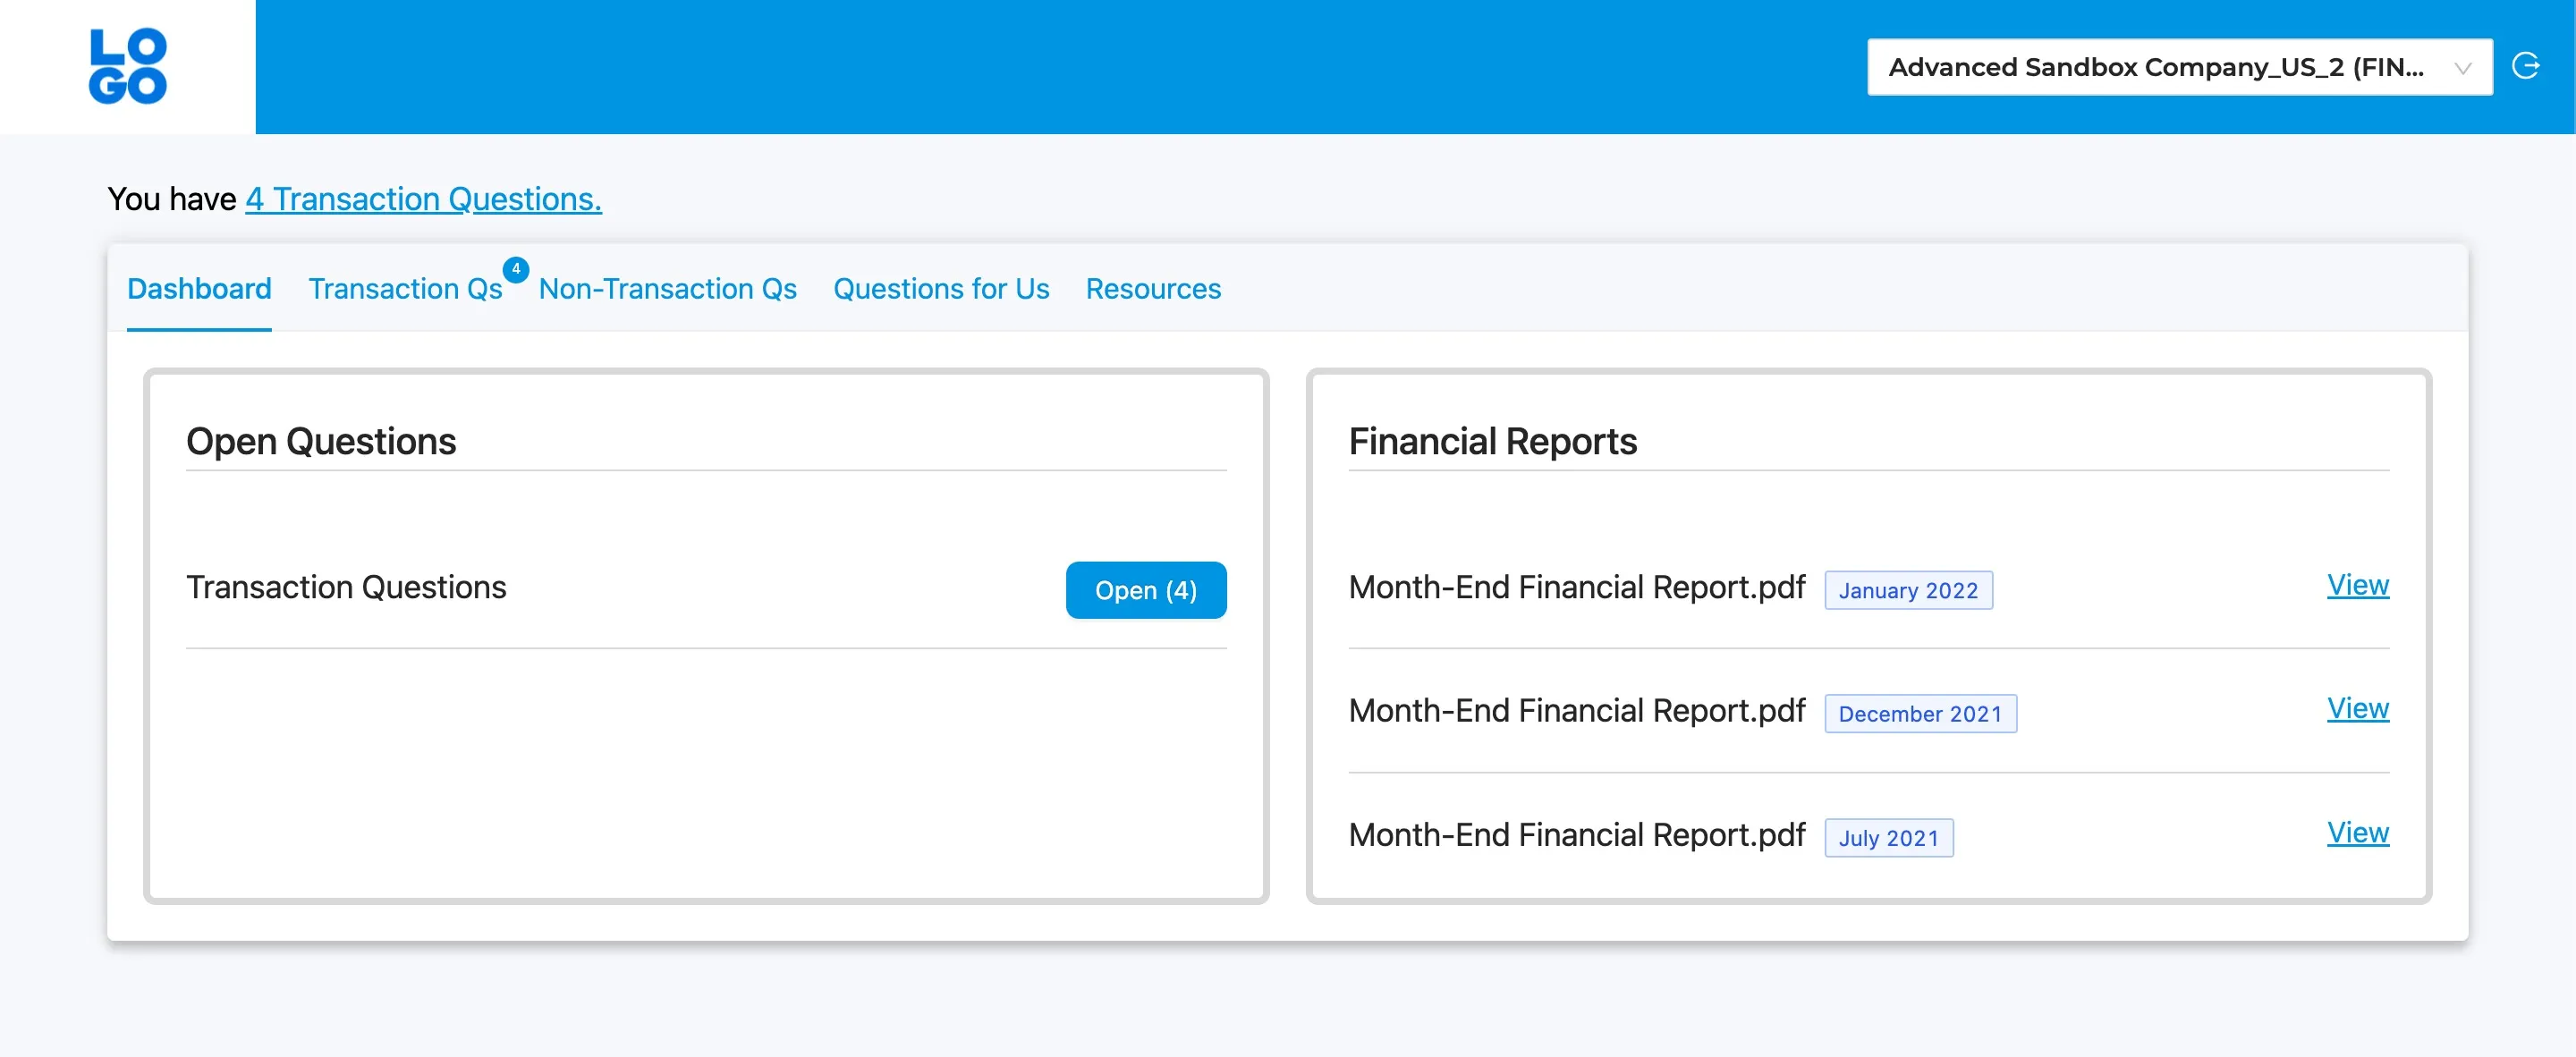Switch to the Transaction Qs tab

405,289
